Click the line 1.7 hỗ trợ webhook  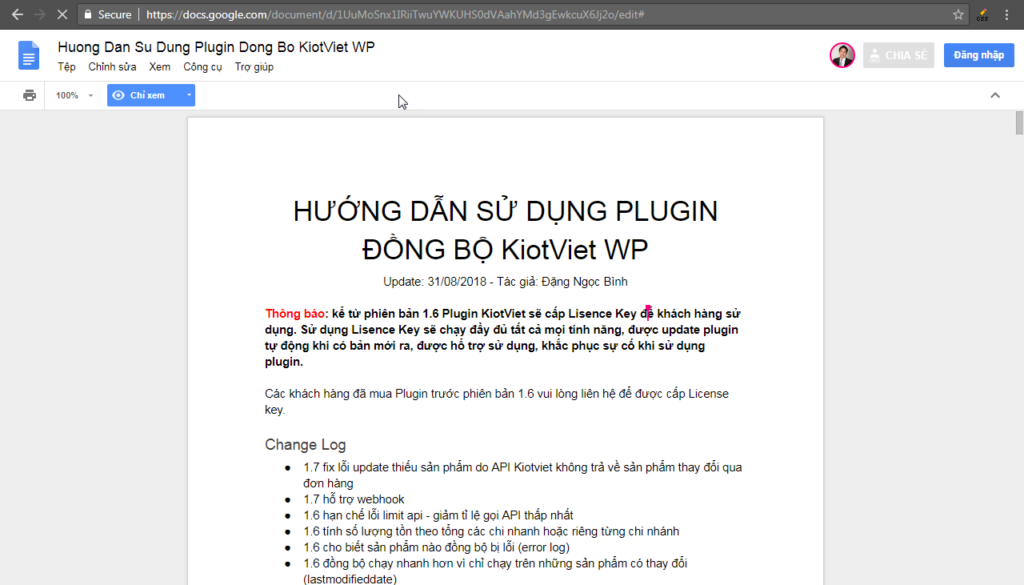pyautogui.click(x=353, y=499)
